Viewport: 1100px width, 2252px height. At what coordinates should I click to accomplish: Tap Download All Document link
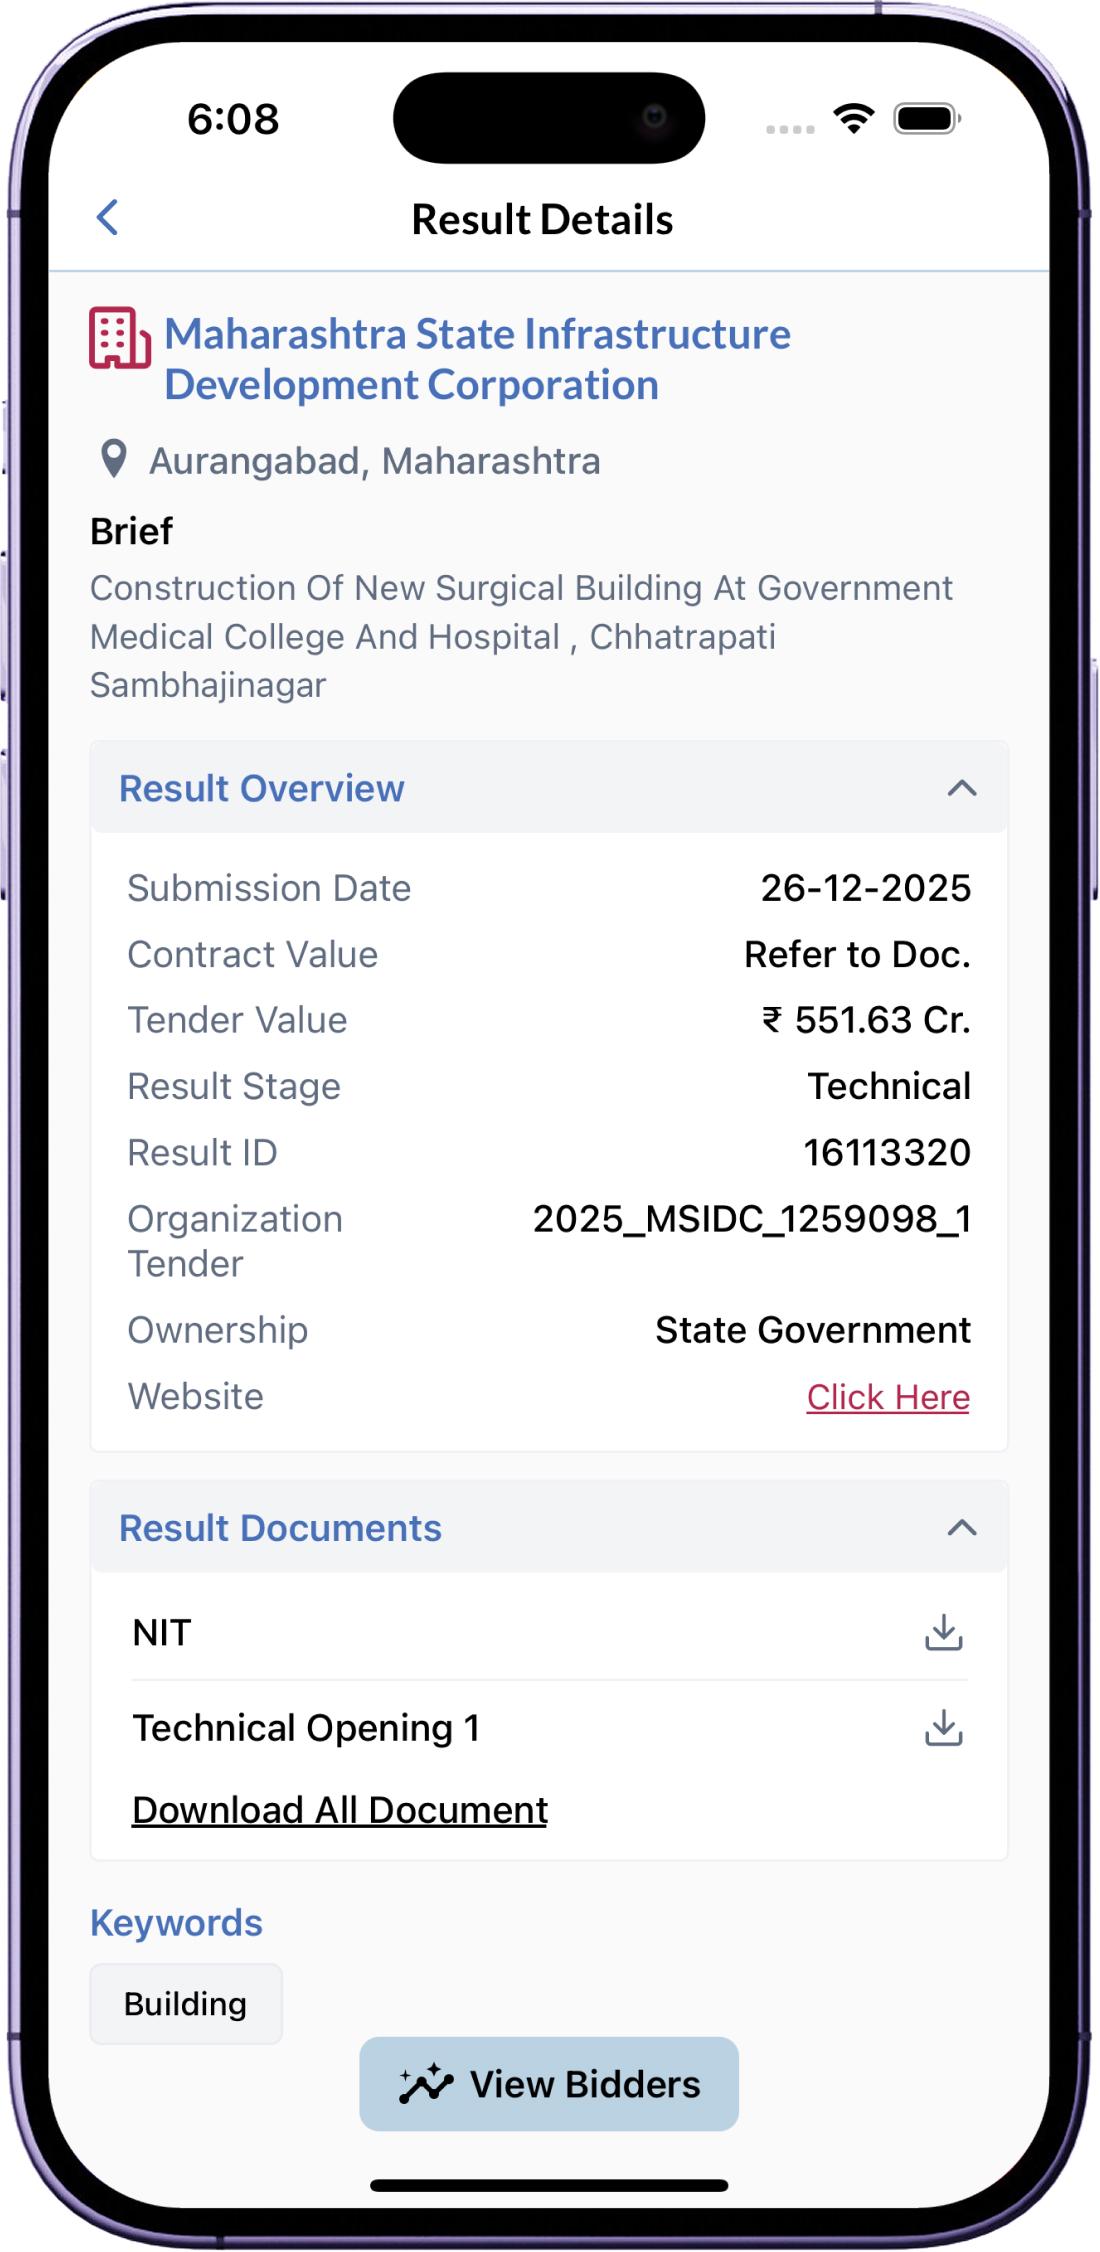point(340,1810)
